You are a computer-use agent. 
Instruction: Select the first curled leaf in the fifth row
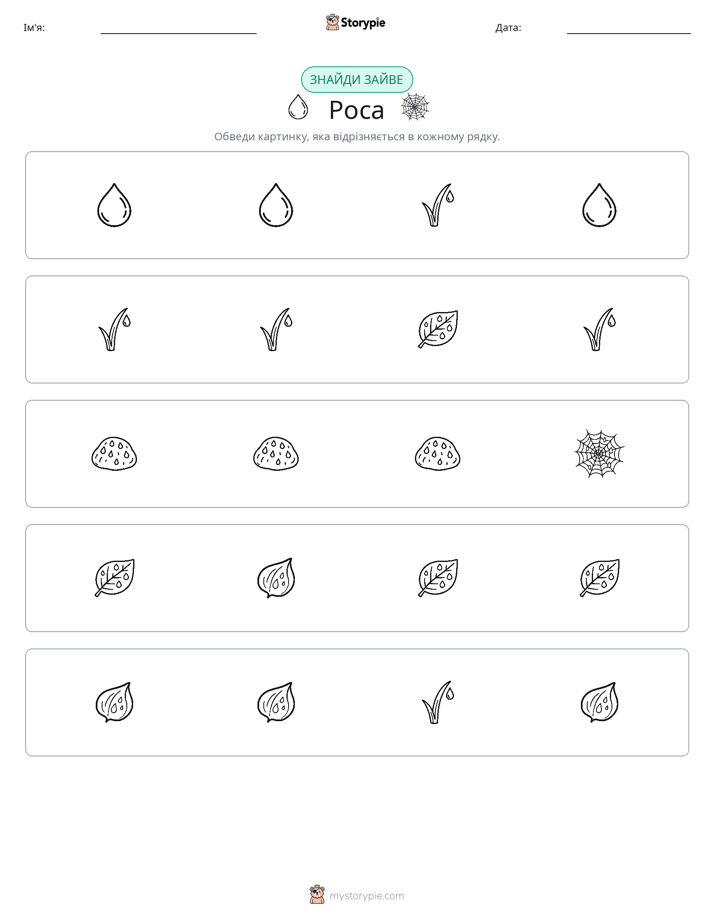click(x=114, y=702)
